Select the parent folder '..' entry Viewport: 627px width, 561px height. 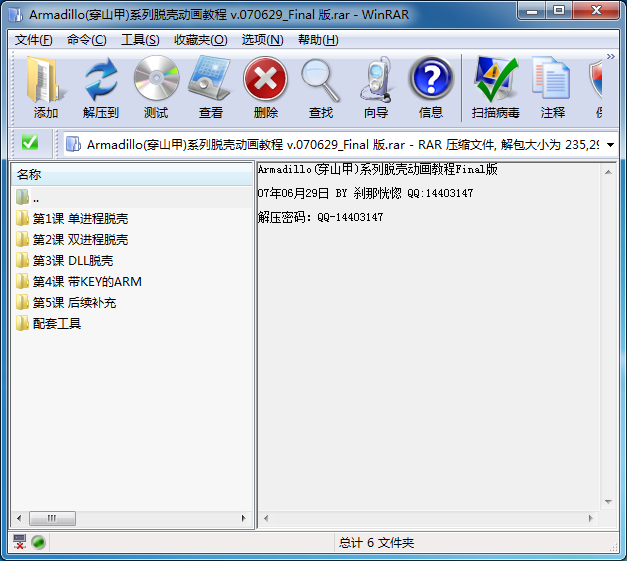(x=132, y=198)
